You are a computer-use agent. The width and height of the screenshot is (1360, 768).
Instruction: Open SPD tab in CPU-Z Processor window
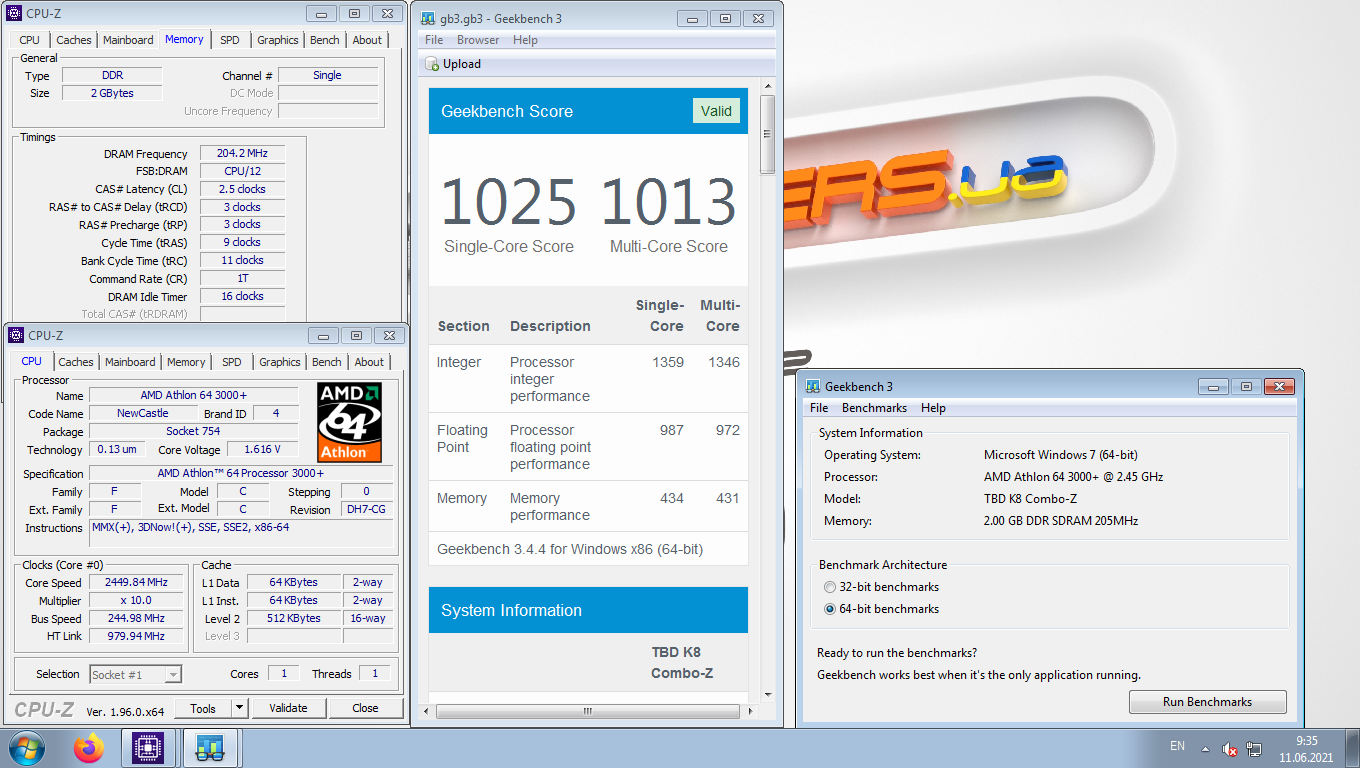pyautogui.click(x=232, y=362)
